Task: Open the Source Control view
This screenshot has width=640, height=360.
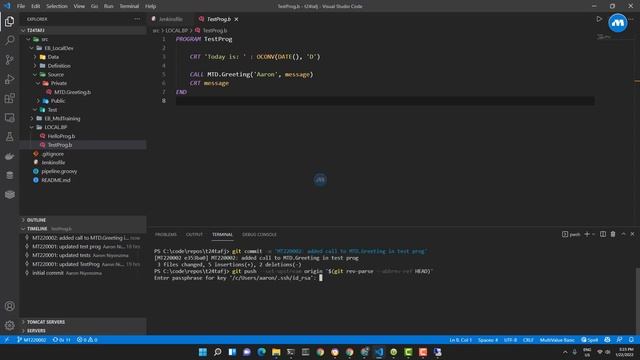Action: tap(9, 60)
